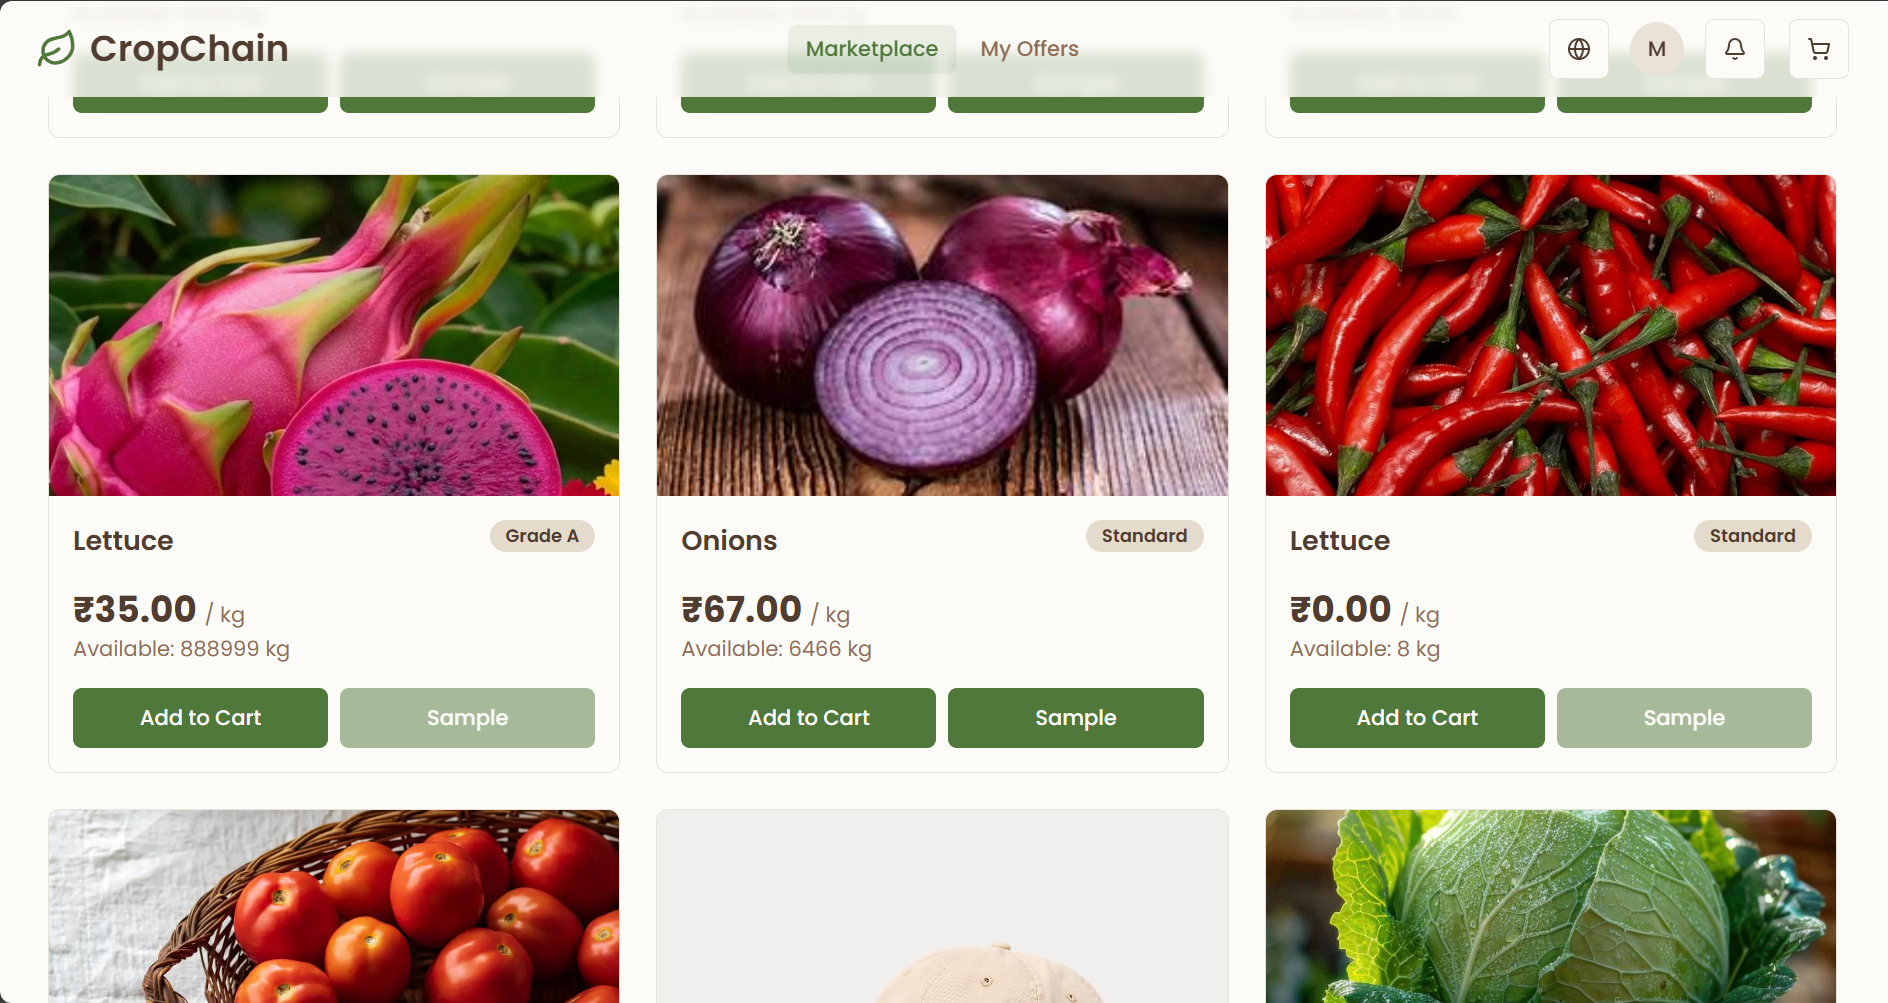The image size is (1888, 1003).
Task: Open the notifications bell
Action: click(1735, 49)
